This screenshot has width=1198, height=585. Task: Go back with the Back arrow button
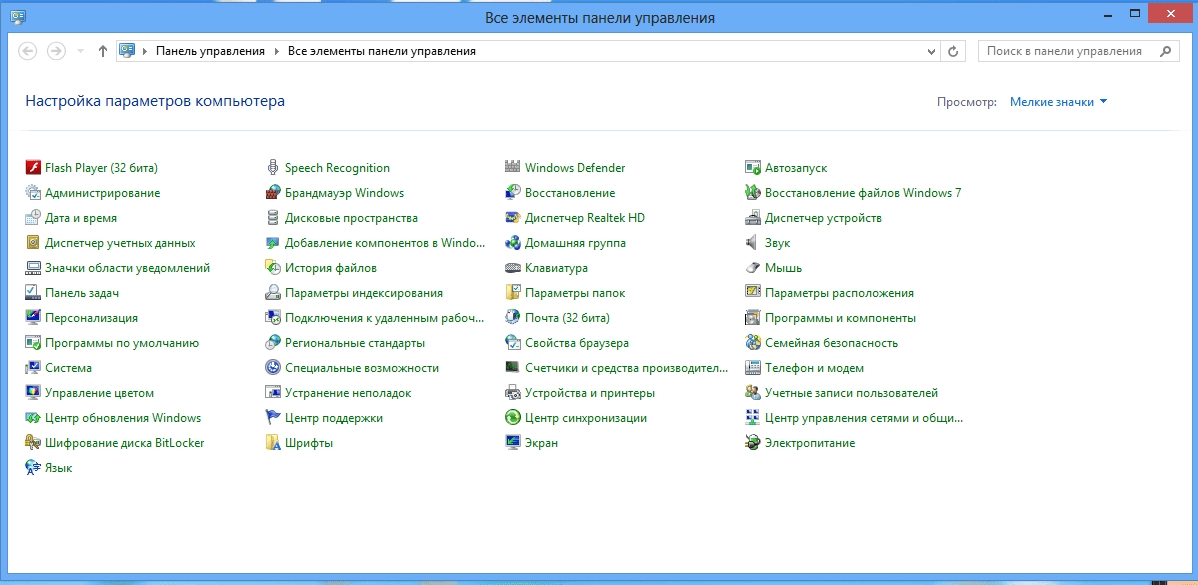[28, 51]
